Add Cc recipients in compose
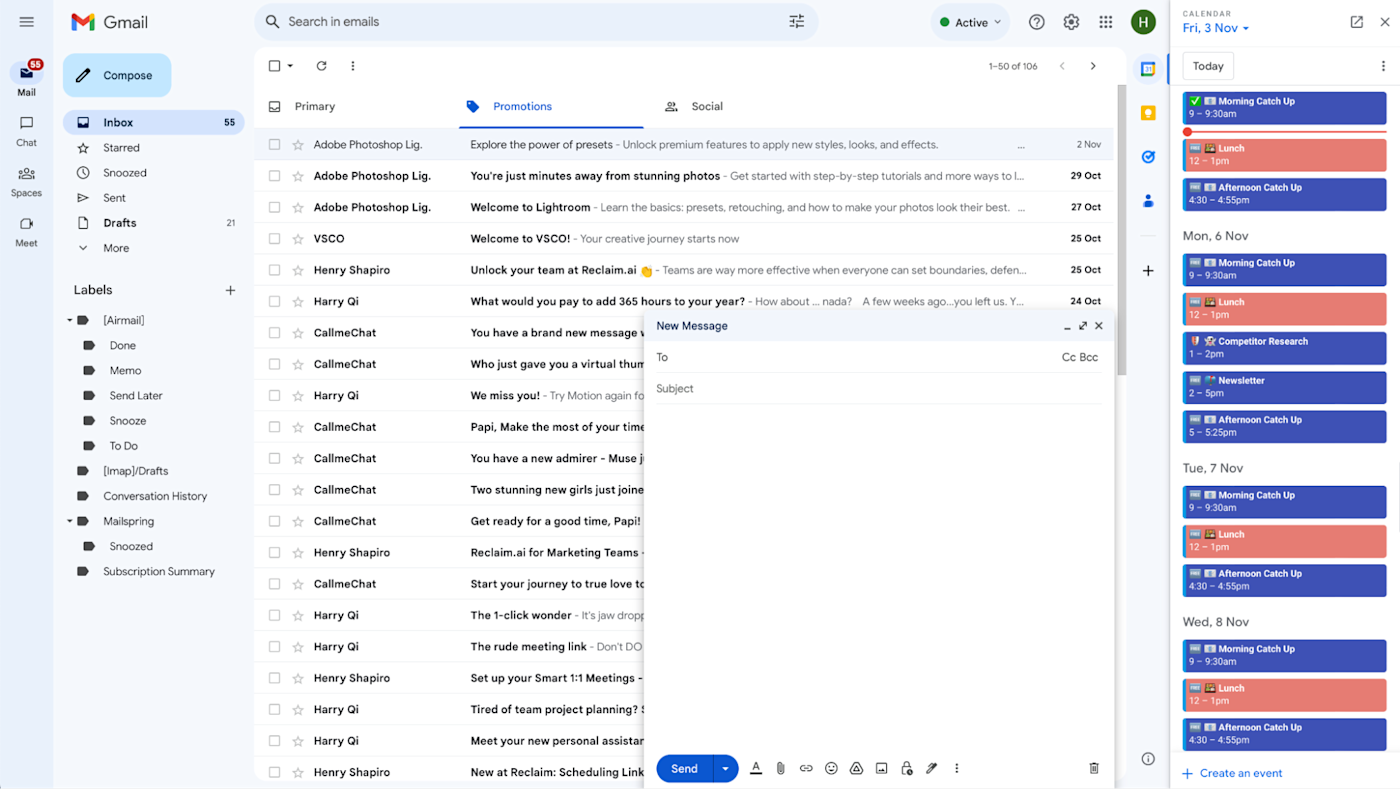This screenshot has height=789, width=1400. [x=1068, y=357]
